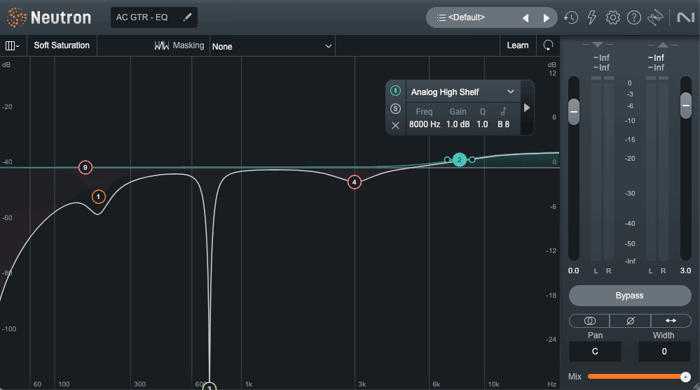
Task: Open the preset list icon next to Default
Action: [x=441, y=17]
